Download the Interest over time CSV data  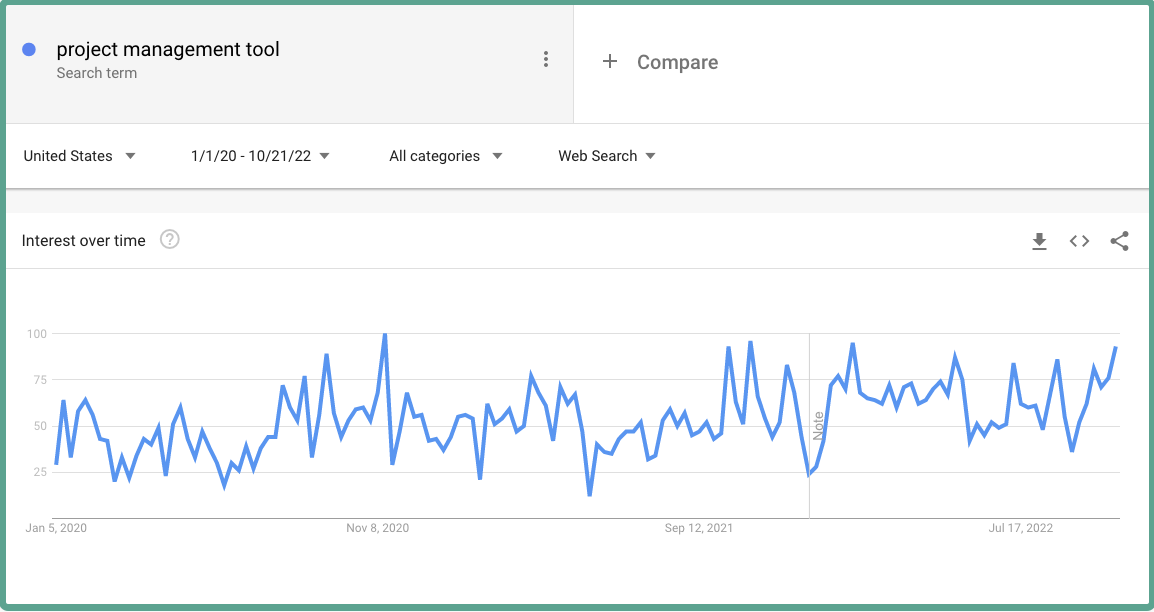coord(1039,241)
